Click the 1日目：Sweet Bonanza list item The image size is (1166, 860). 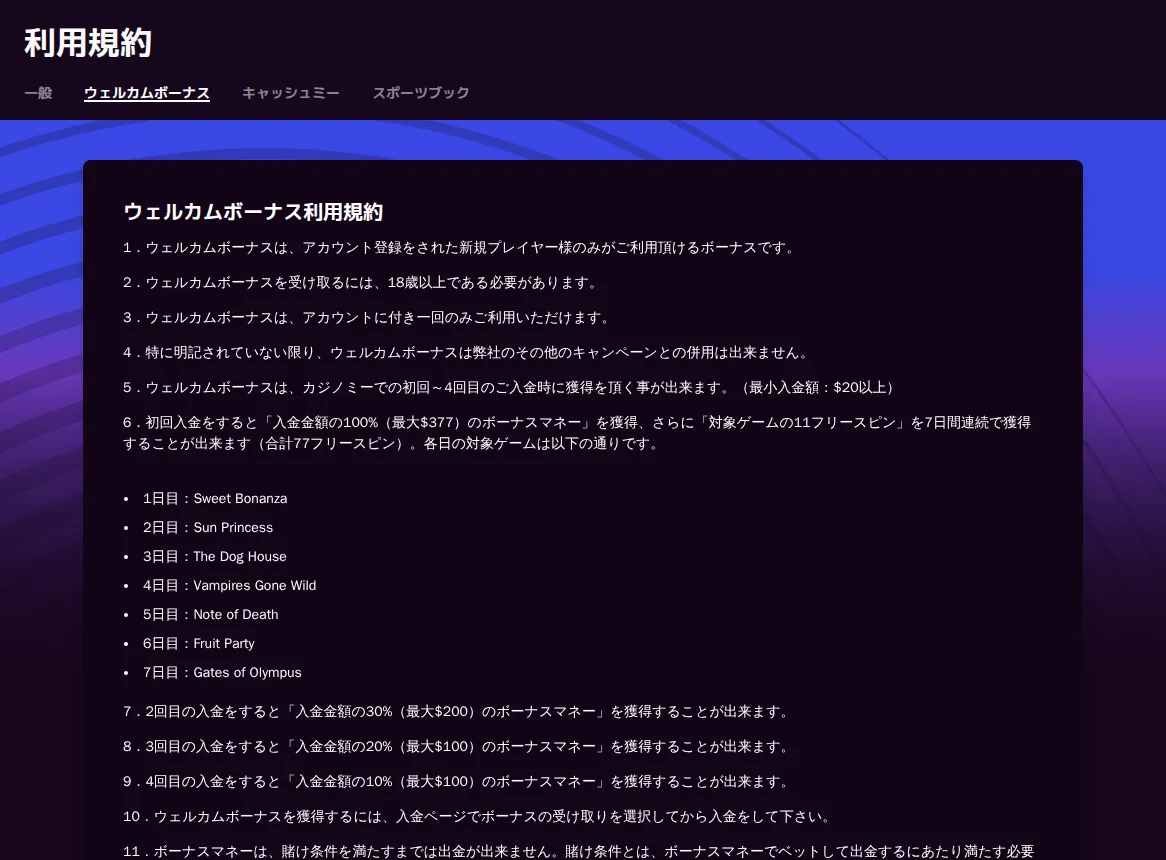click(215, 499)
